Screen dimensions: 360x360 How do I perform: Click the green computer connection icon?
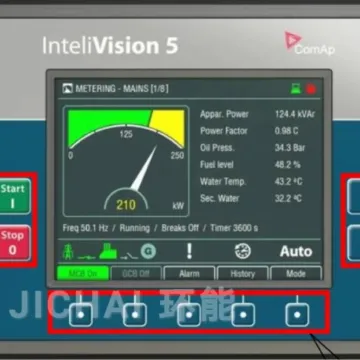pos(296,89)
